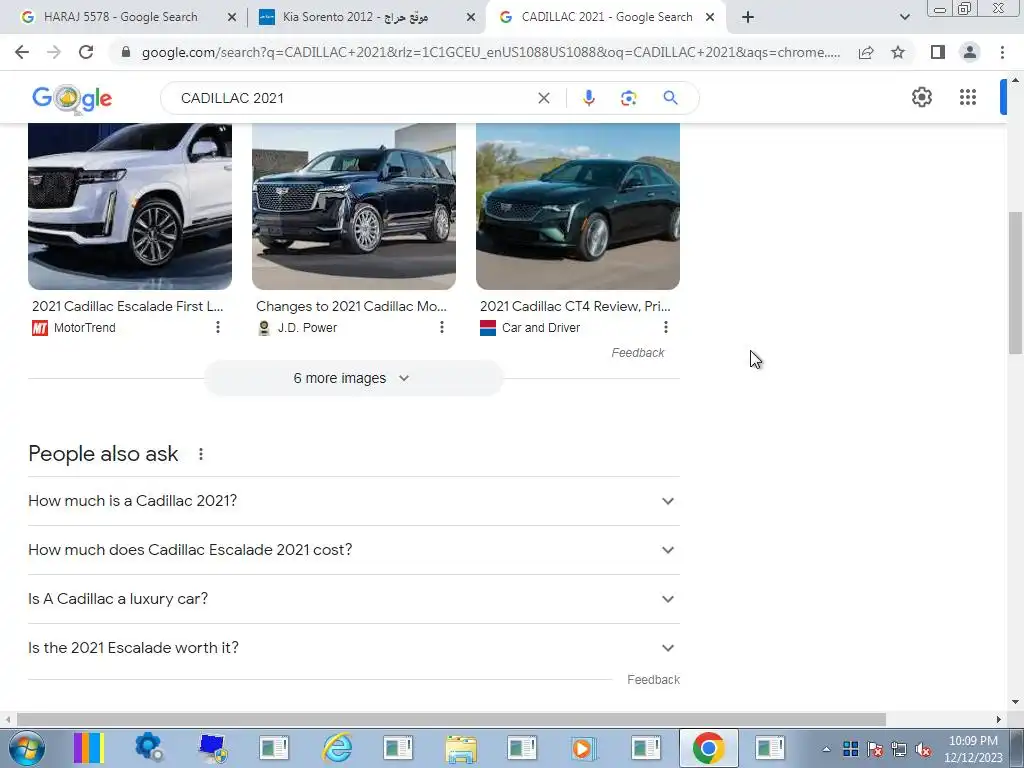
Task: Open the Chrome three-dot menu
Action: [x=1002, y=52]
